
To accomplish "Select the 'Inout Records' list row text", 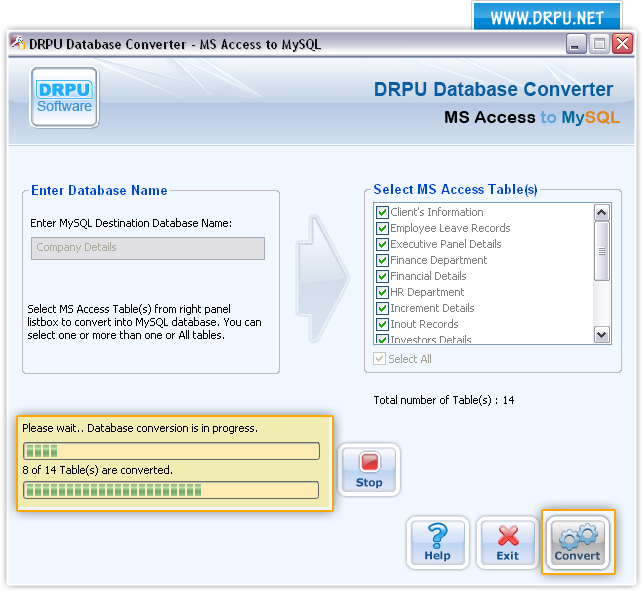I will [424, 324].
